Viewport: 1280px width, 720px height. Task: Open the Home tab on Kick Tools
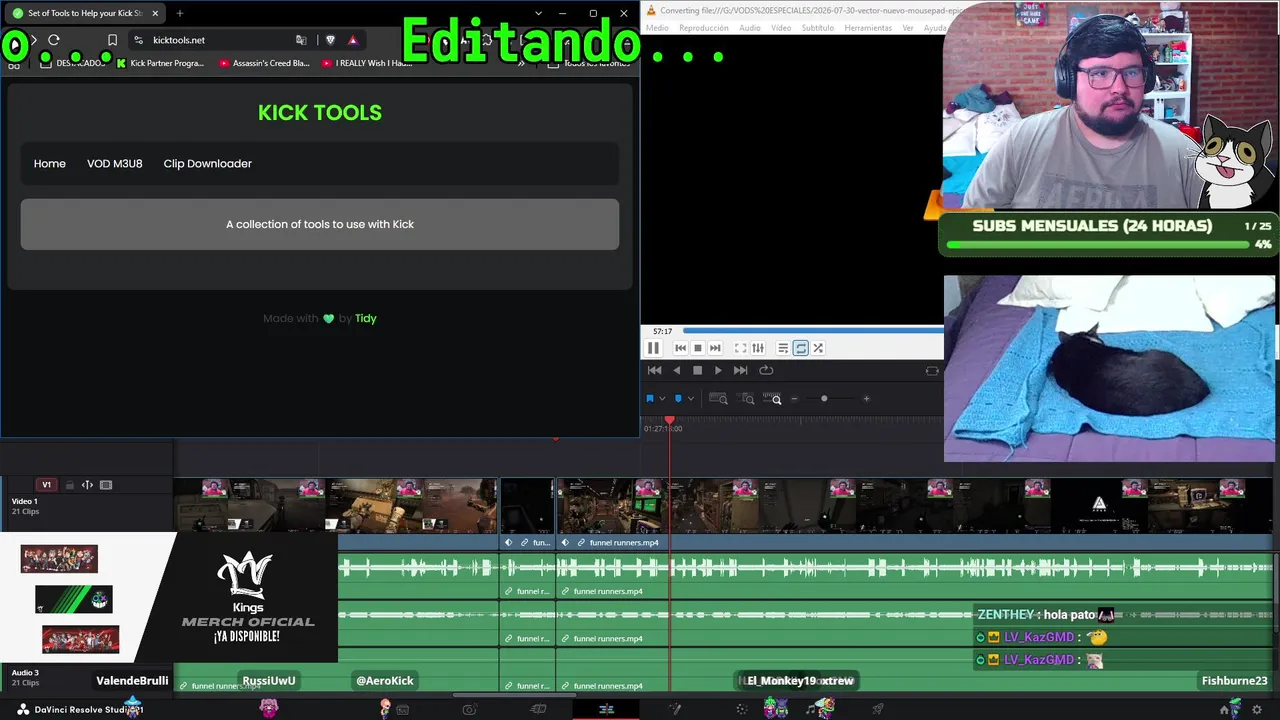pyautogui.click(x=50, y=164)
